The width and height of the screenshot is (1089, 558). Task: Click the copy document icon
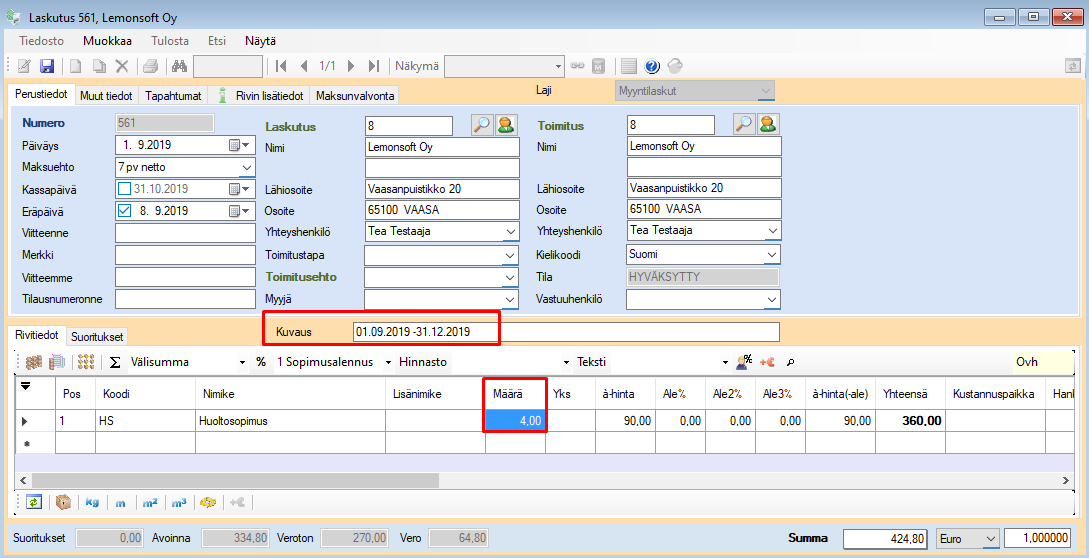99,66
